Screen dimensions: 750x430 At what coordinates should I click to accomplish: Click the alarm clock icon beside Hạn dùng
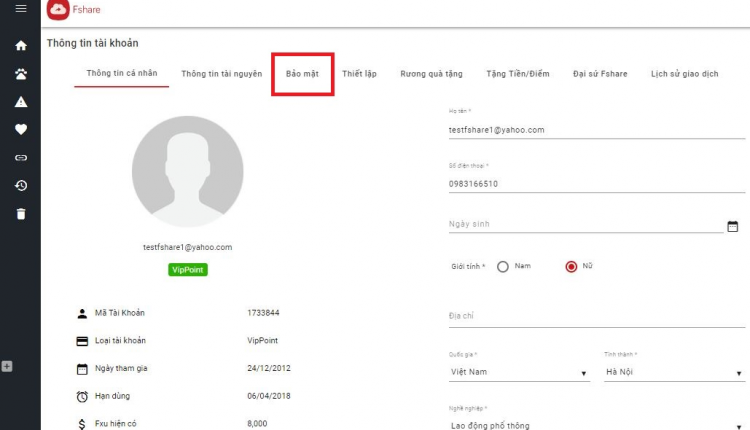pos(82,397)
